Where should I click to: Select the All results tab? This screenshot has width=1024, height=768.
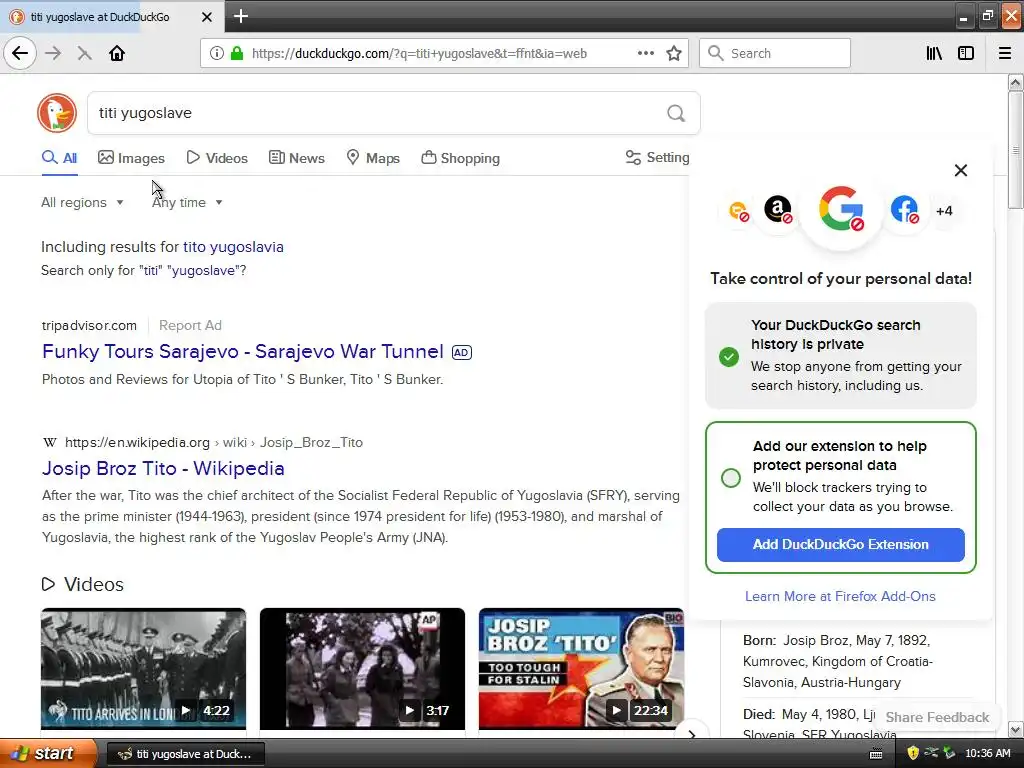tap(59, 158)
